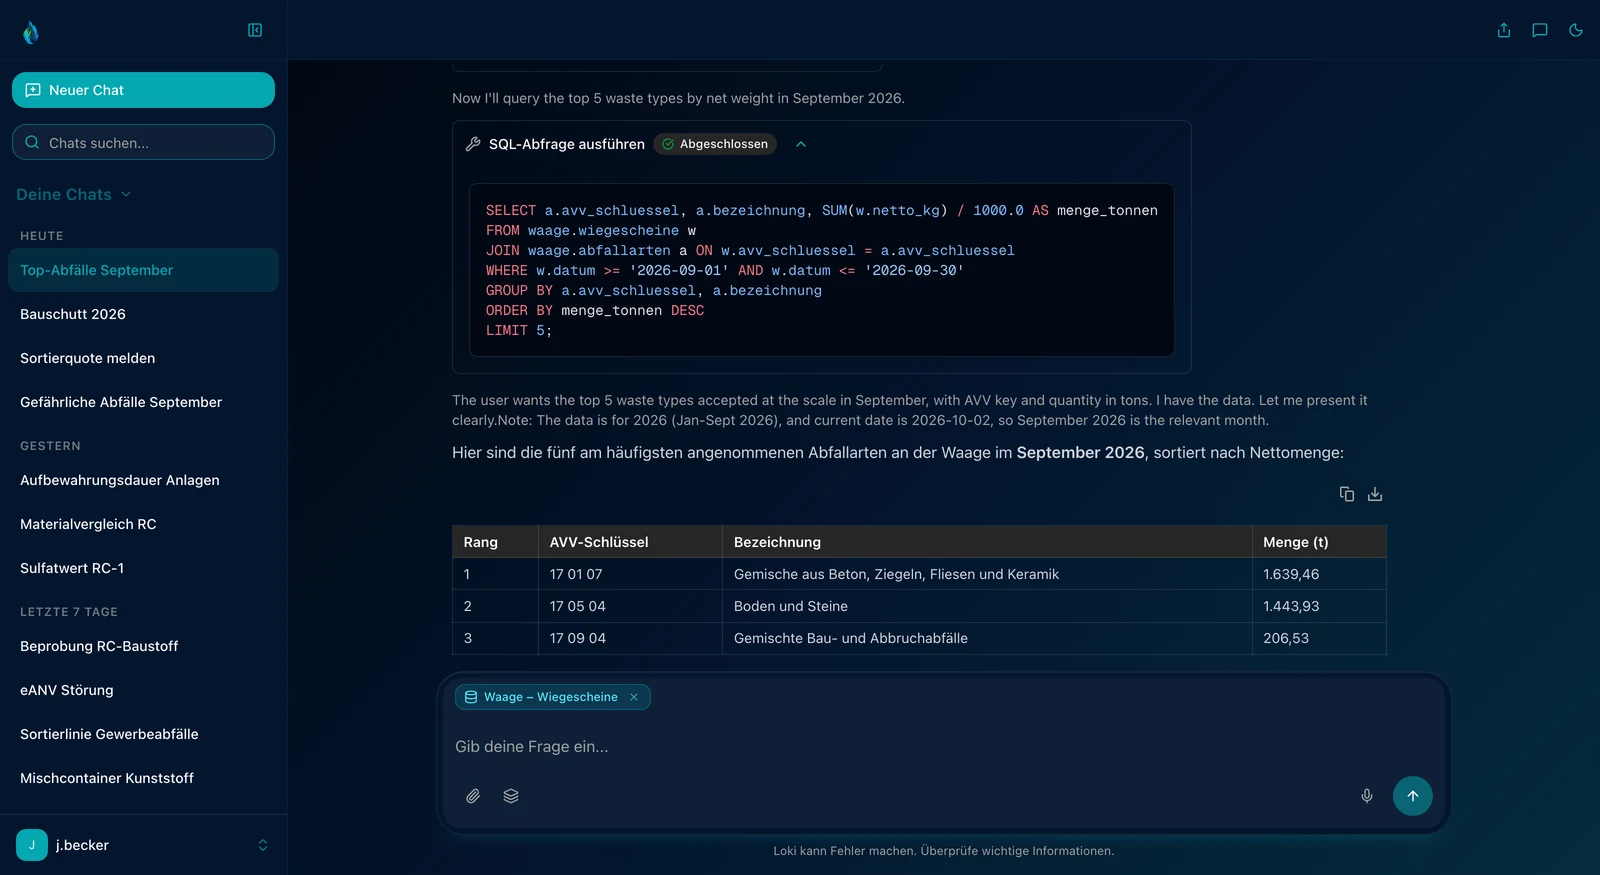Screen dimensions: 1600x875
Task: Select the Gemische aus Beton cell
Action: coord(987,574)
